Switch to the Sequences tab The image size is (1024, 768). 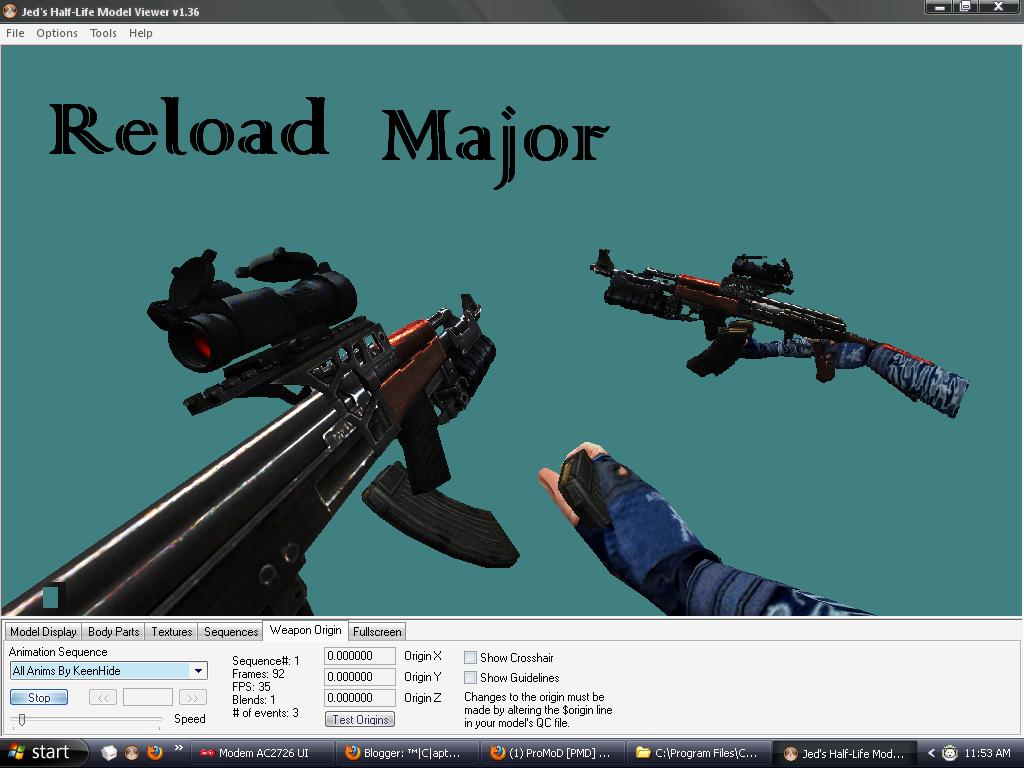pos(230,631)
